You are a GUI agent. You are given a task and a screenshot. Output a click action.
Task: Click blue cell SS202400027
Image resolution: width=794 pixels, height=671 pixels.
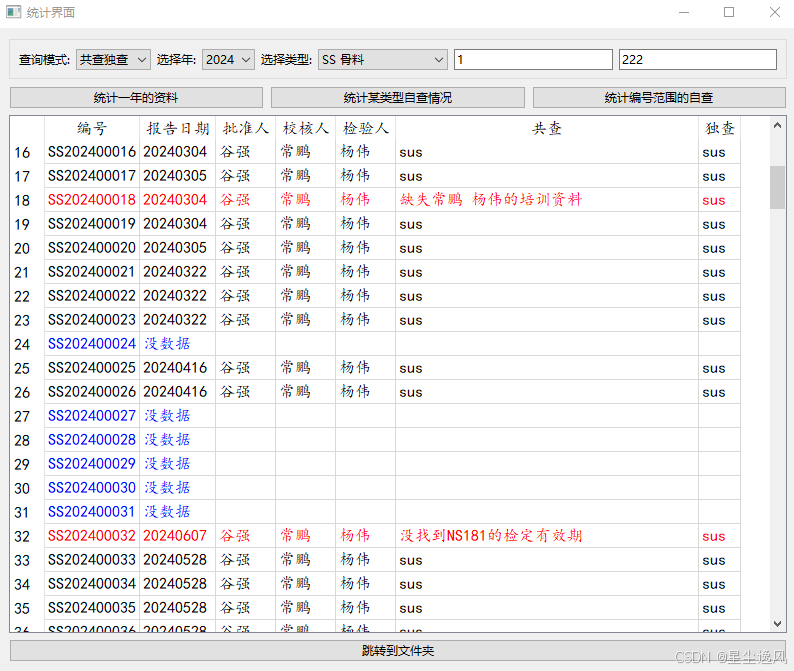(92, 416)
